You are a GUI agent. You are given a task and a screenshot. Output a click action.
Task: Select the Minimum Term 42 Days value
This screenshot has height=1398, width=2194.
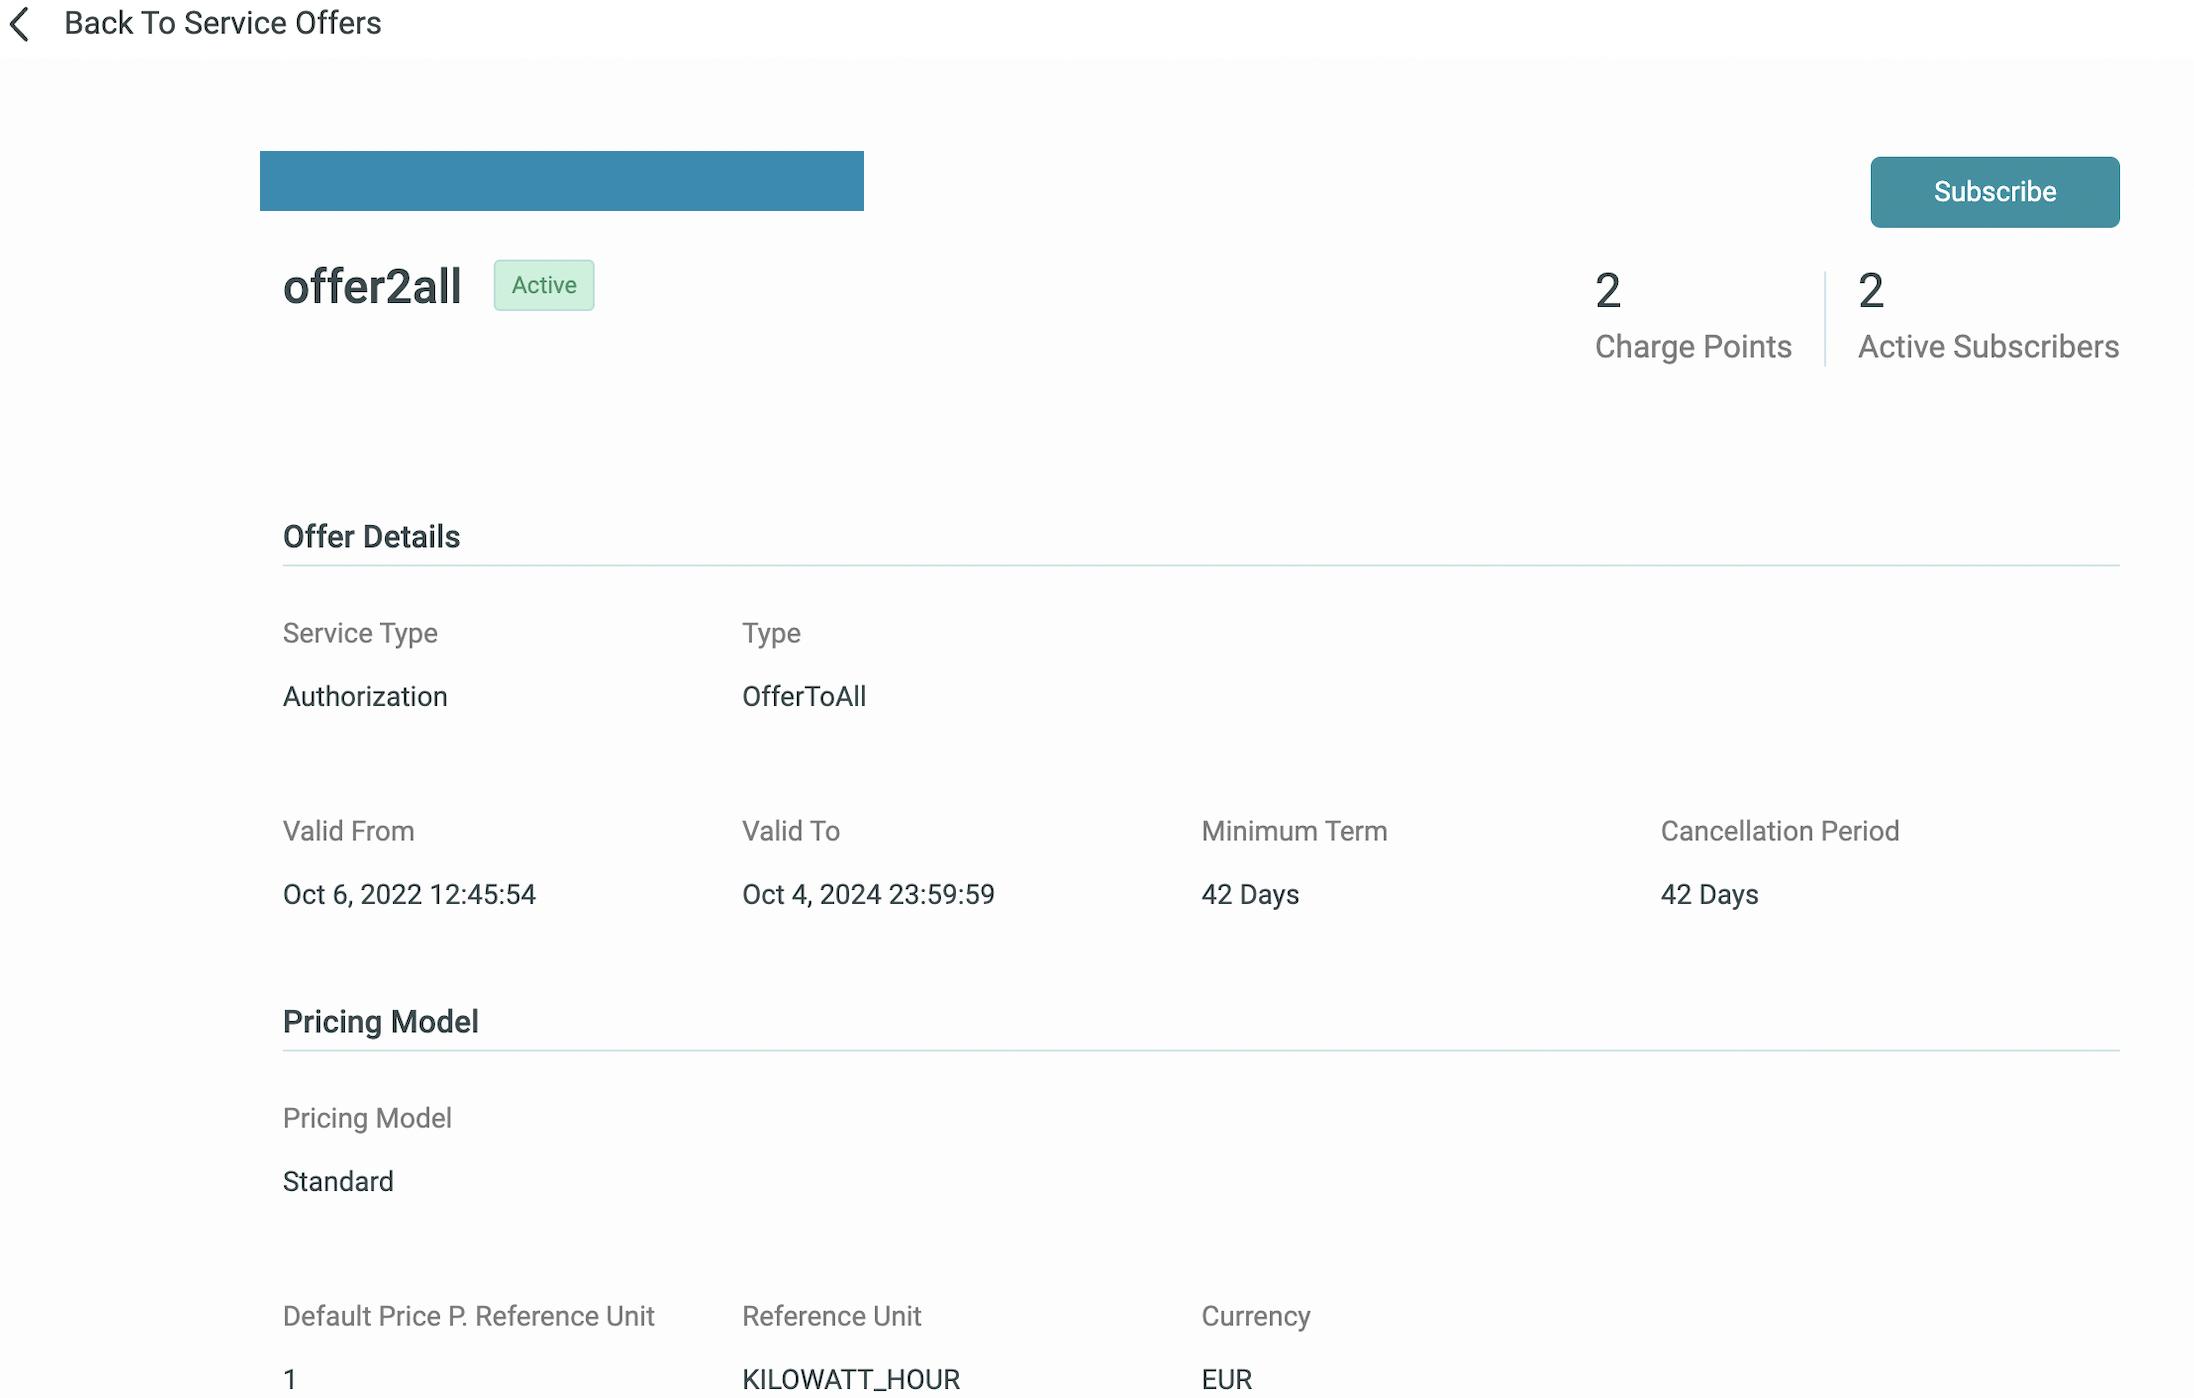pyautogui.click(x=1250, y=894)
